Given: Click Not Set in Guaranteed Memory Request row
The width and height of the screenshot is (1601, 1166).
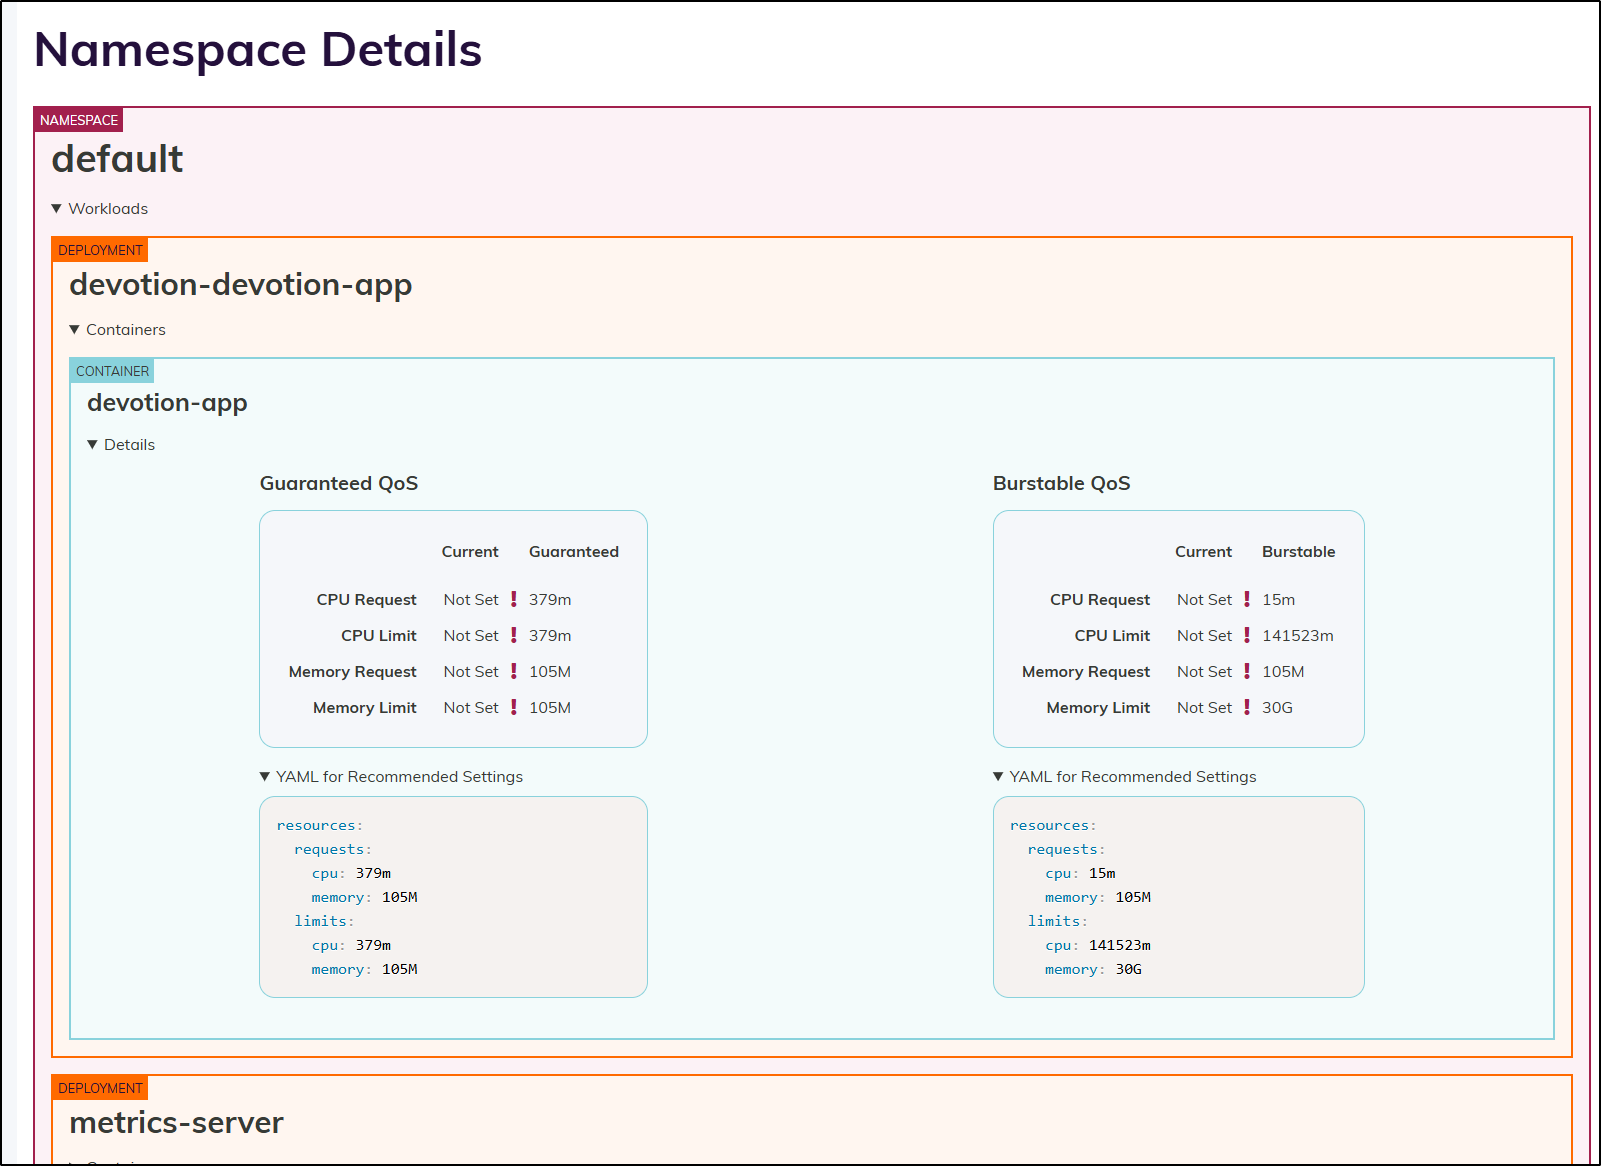Looking at the screenshot, I should 471,671.
